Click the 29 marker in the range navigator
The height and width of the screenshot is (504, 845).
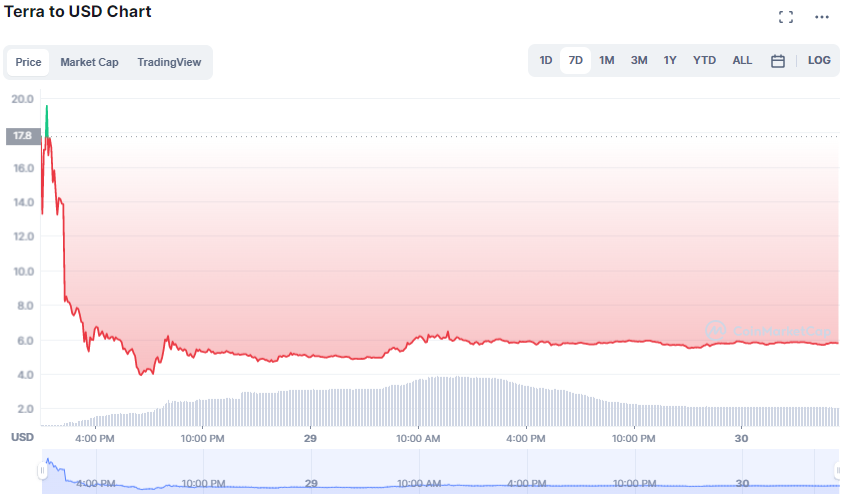pyautogui.click(x=311, y=484)
